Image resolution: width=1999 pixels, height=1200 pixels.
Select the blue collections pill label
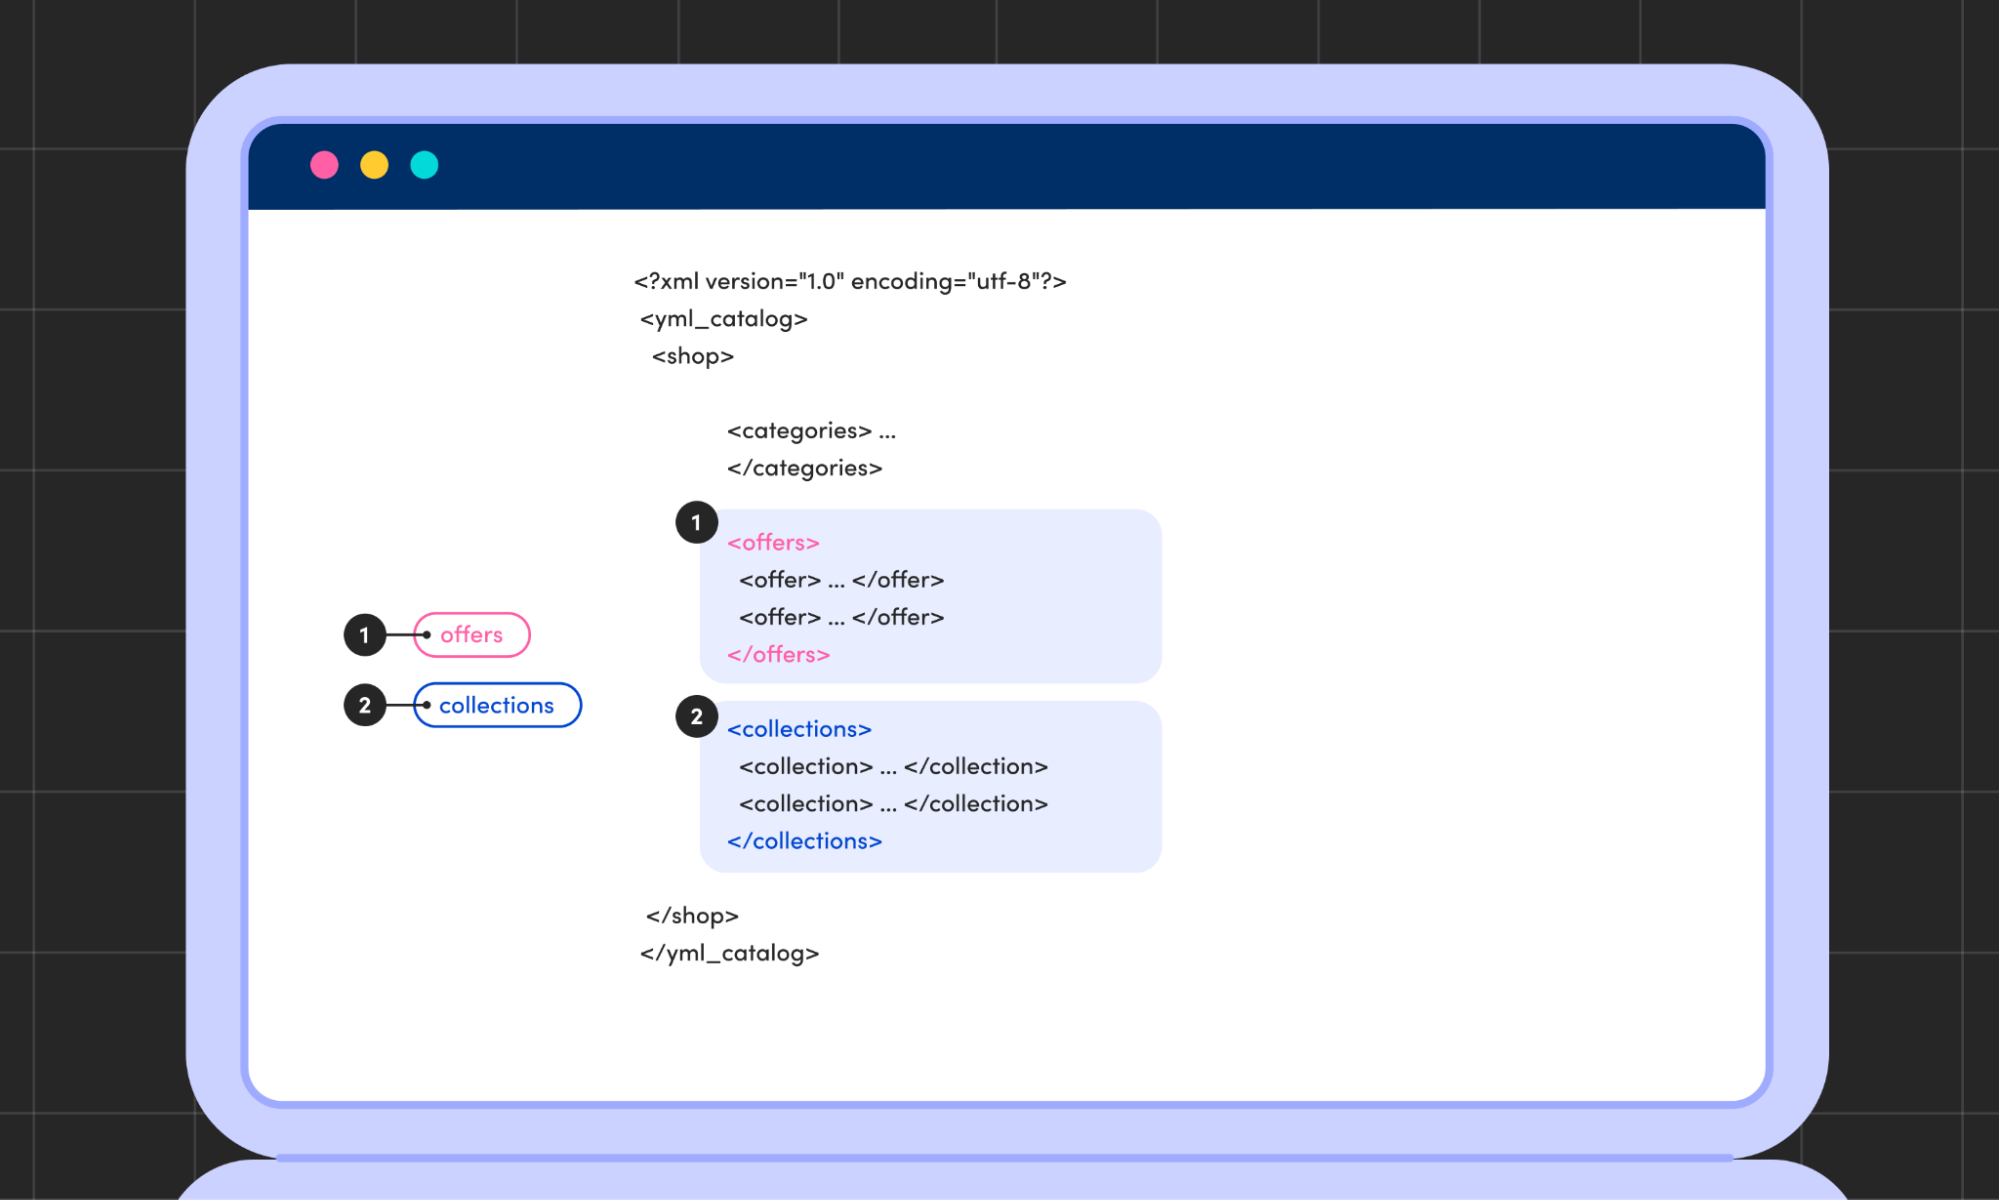(x=497, y=705)
